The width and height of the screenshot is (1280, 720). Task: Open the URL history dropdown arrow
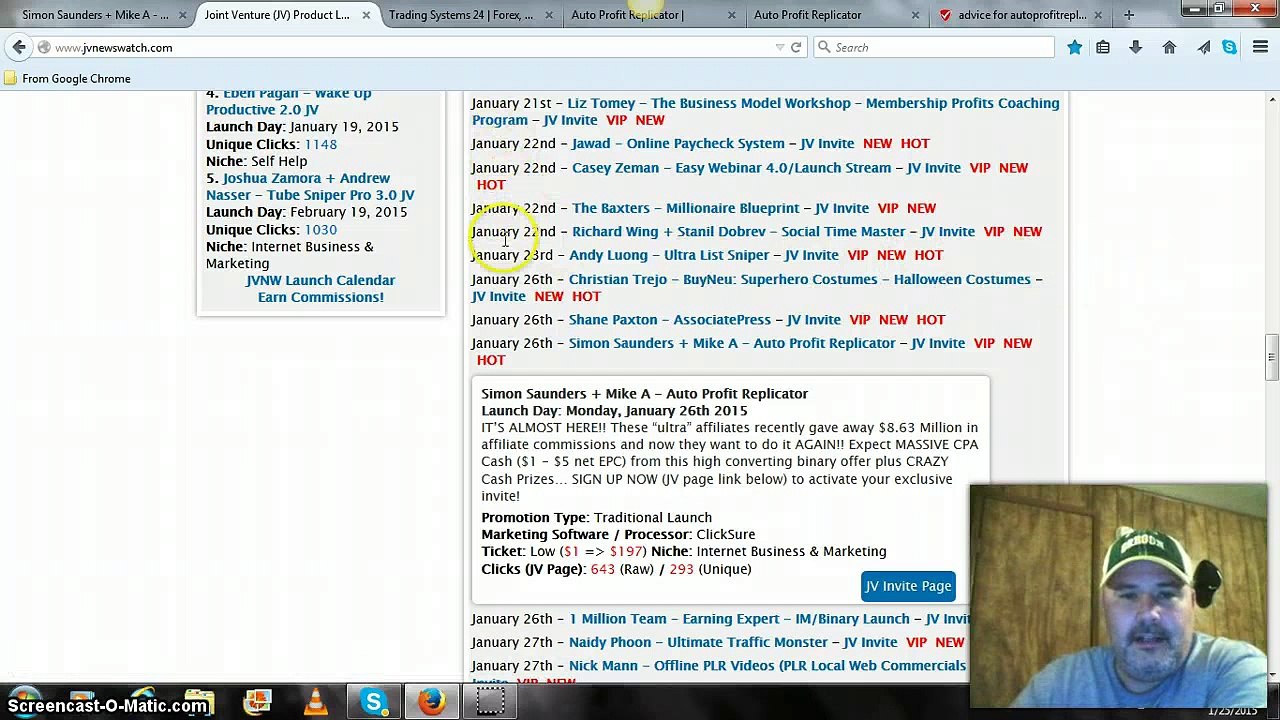tap(780, 47)
